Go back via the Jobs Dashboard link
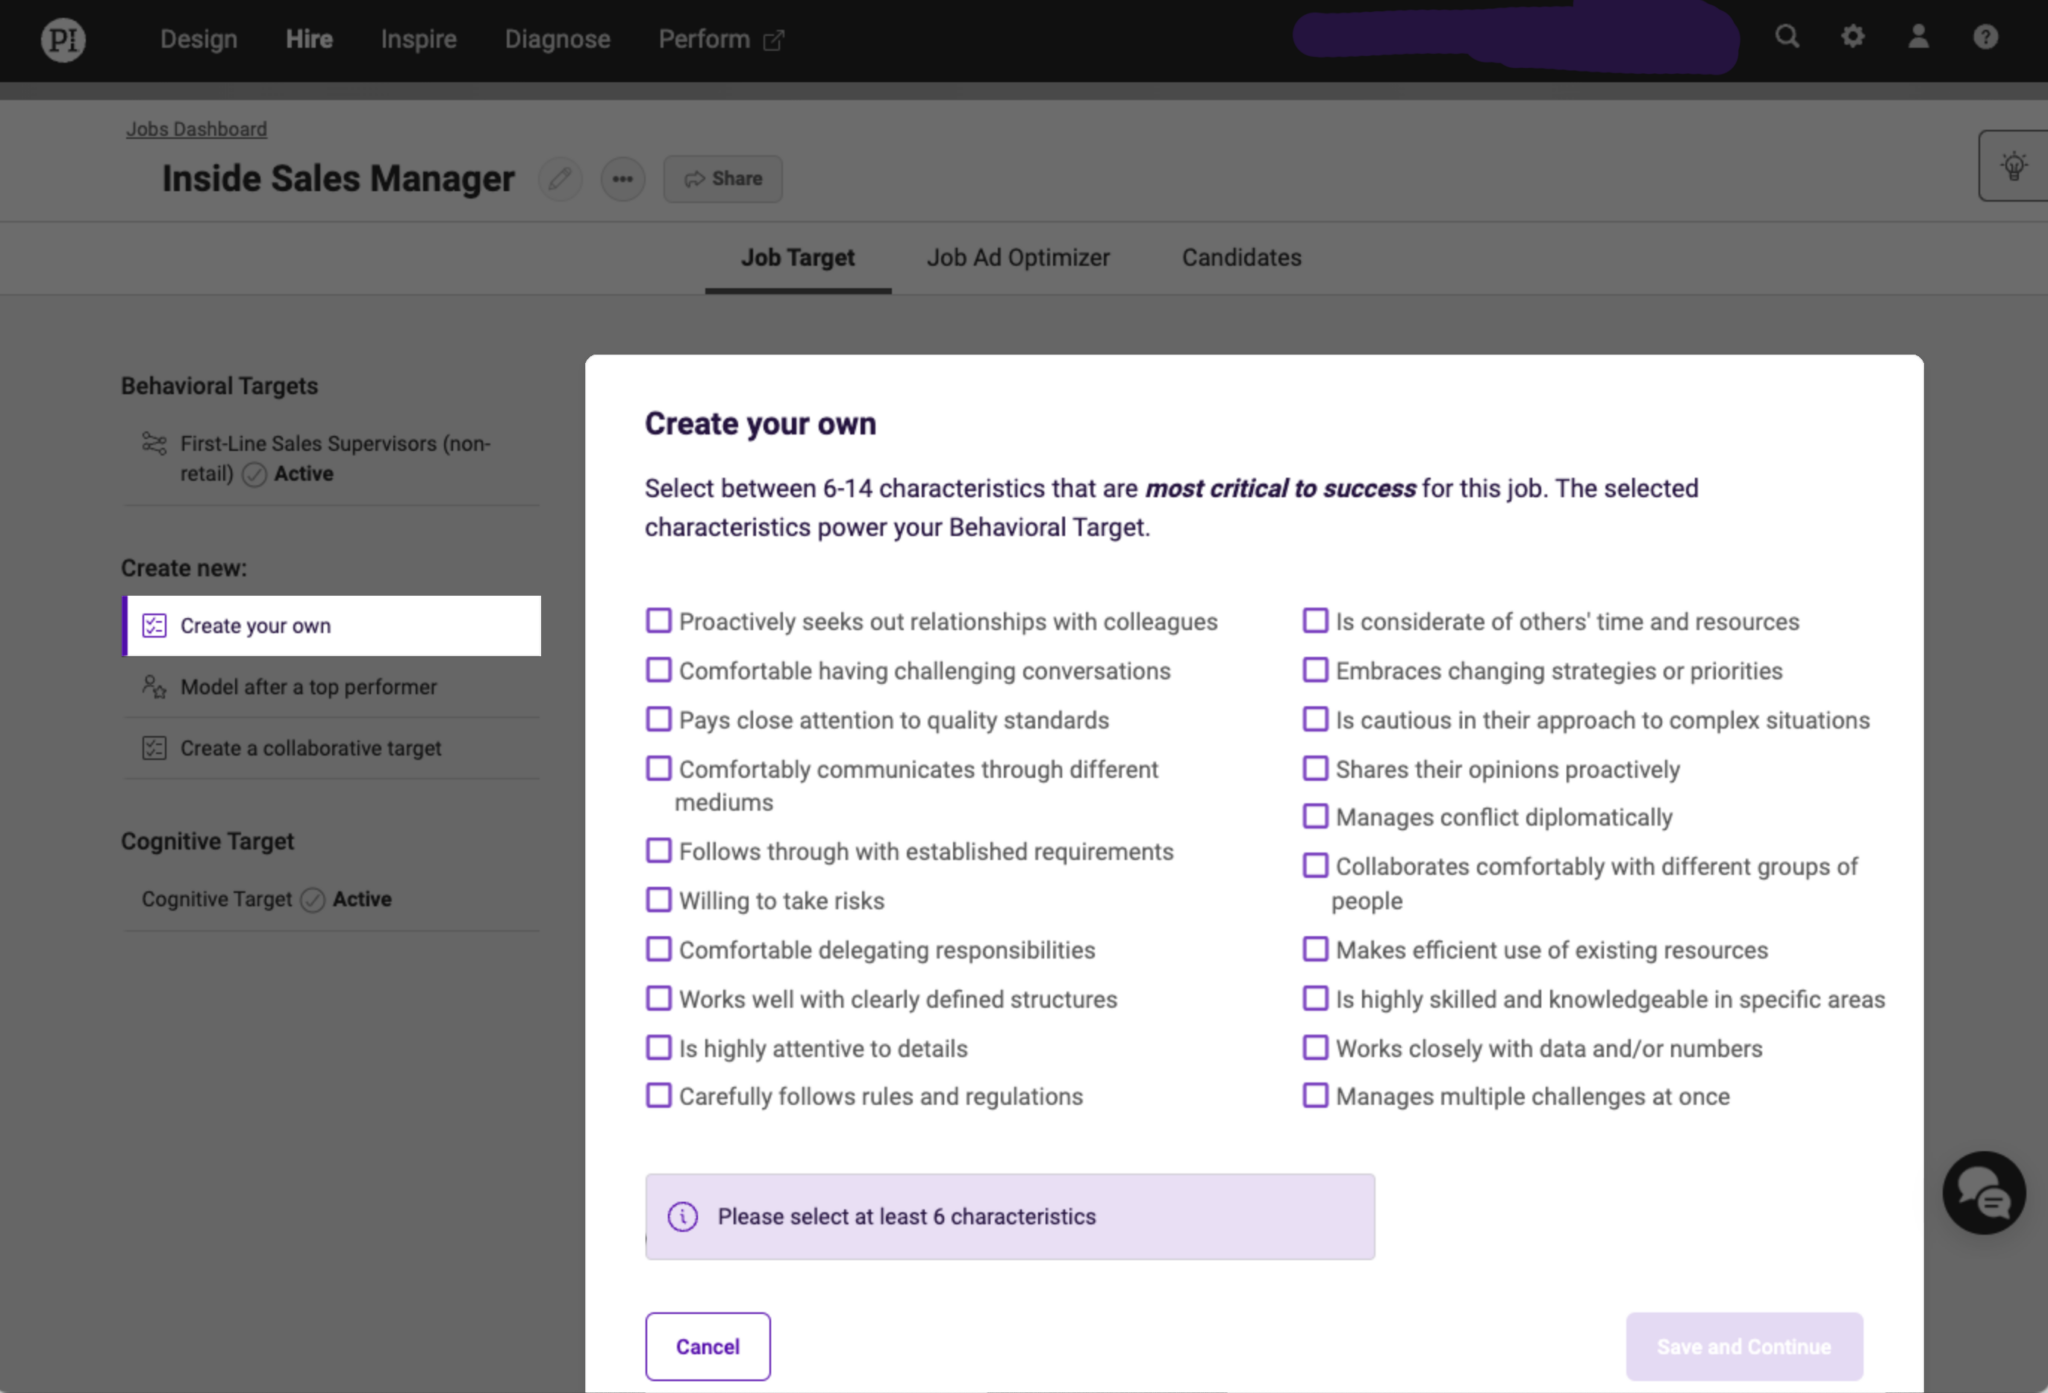2048x1393 pixels. tap(196, 128)
